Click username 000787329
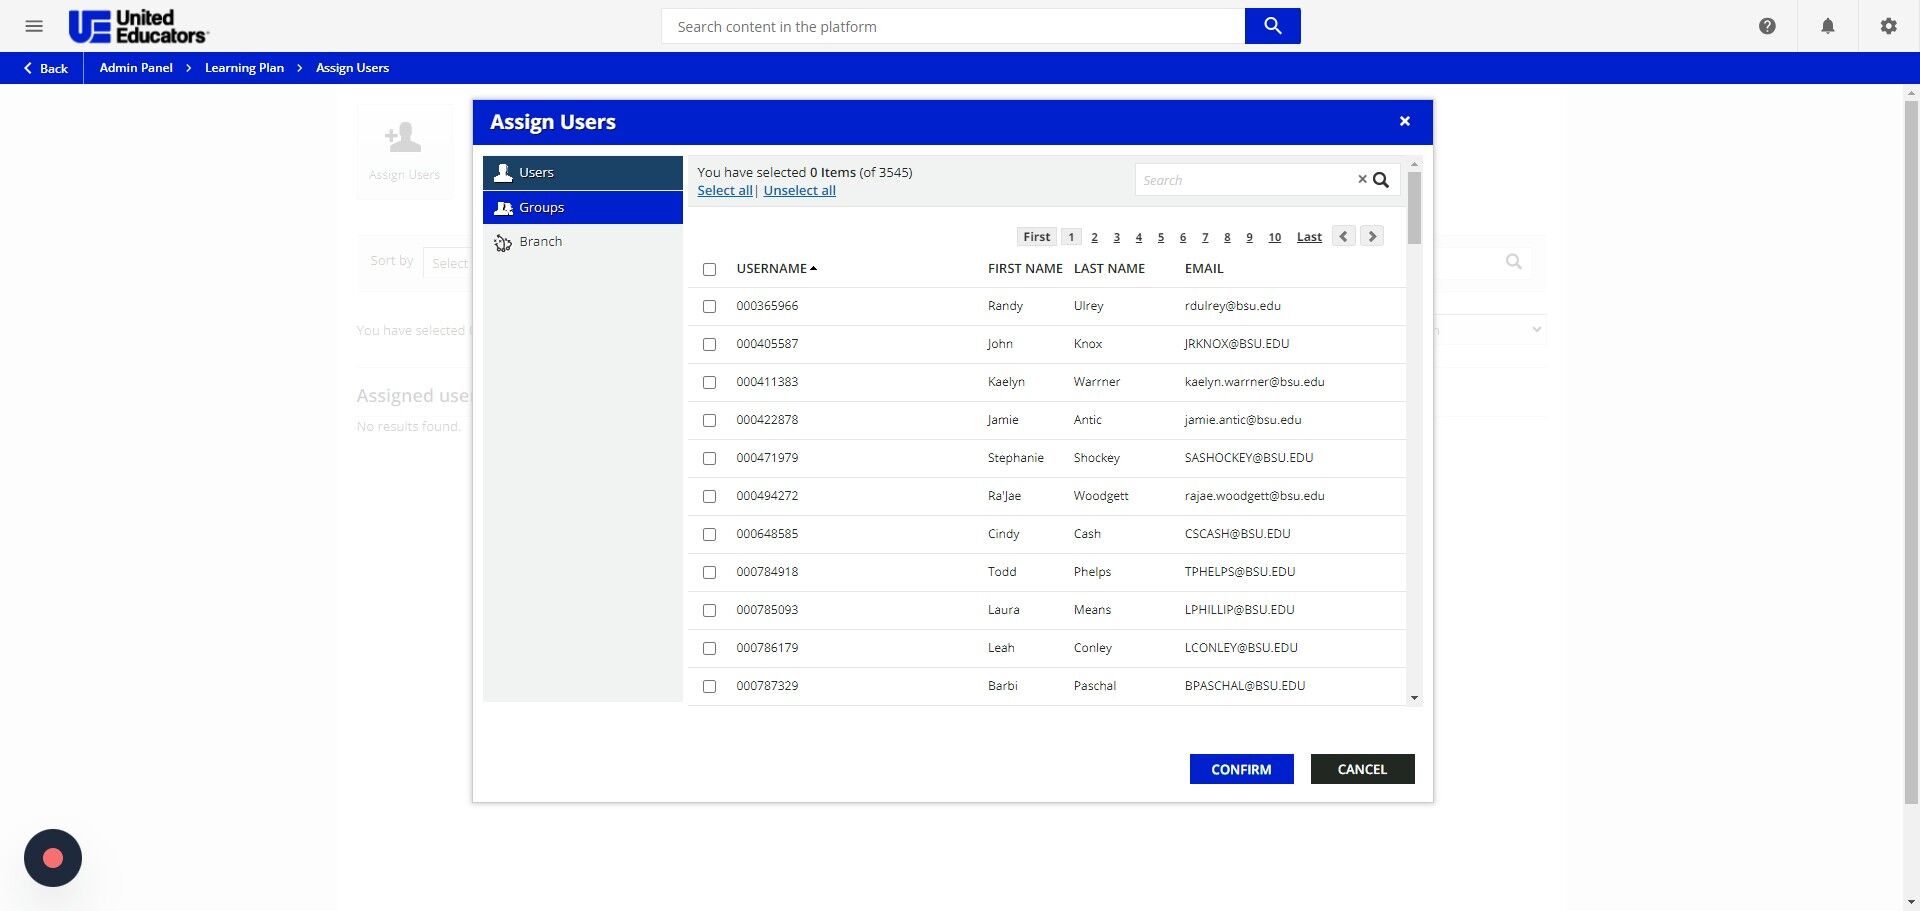The image size is (1920, 911). [x=767, y=686]
